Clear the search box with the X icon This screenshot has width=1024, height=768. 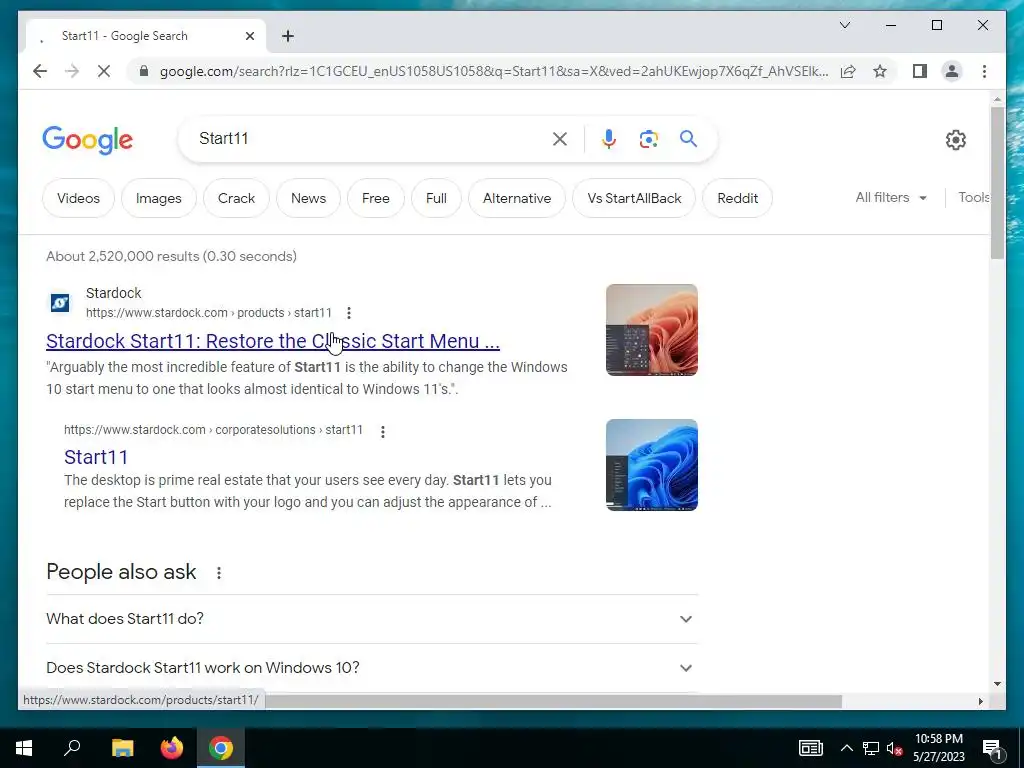point(560,138)
